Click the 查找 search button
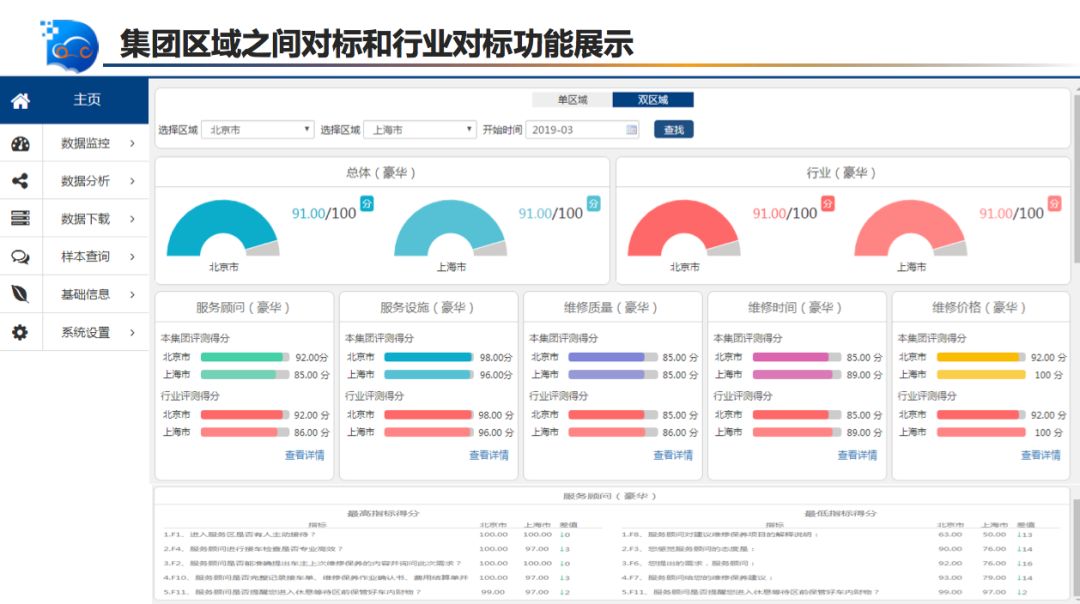 point(673,130)
